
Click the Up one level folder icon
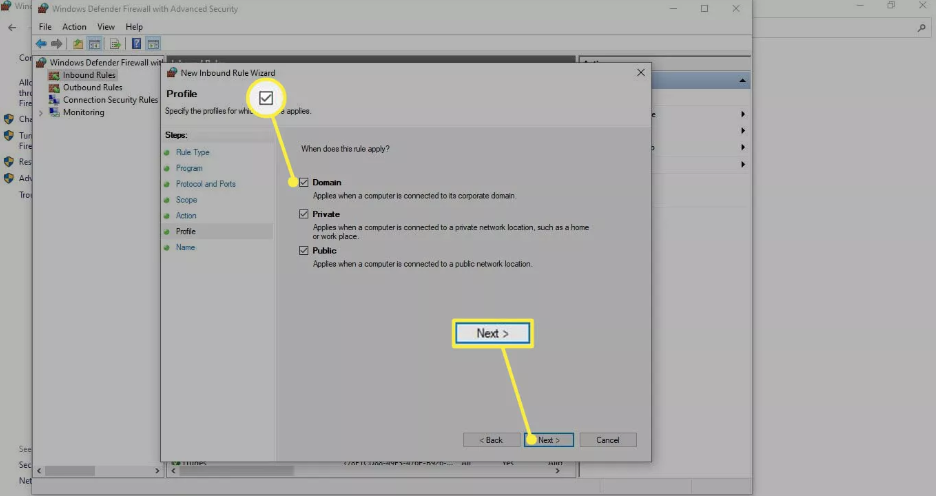click(x=78, y=44)
